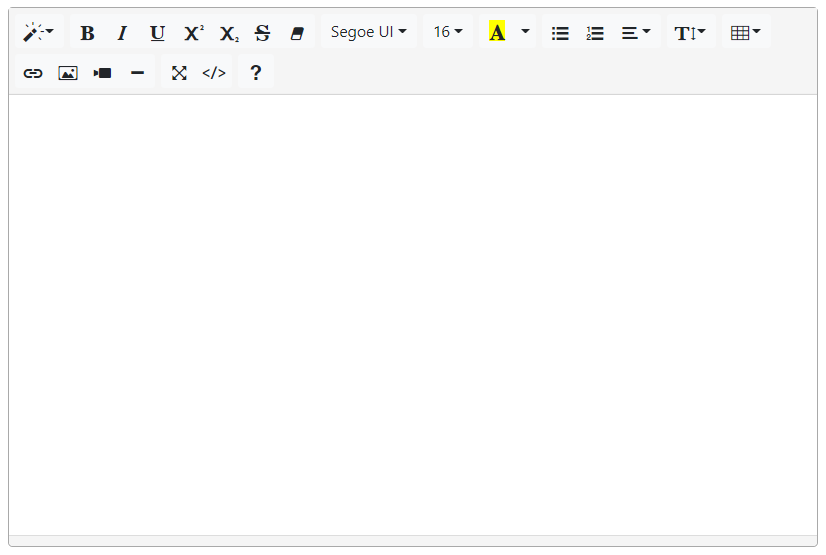Toggle full screen mode
826x555 pixels.
179,73
